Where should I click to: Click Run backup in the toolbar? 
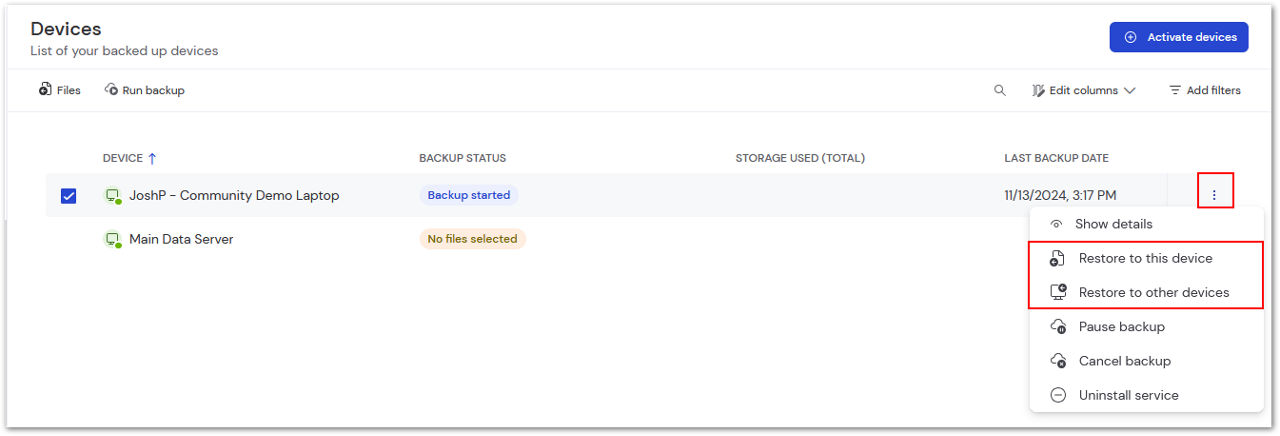click(145, 90)
